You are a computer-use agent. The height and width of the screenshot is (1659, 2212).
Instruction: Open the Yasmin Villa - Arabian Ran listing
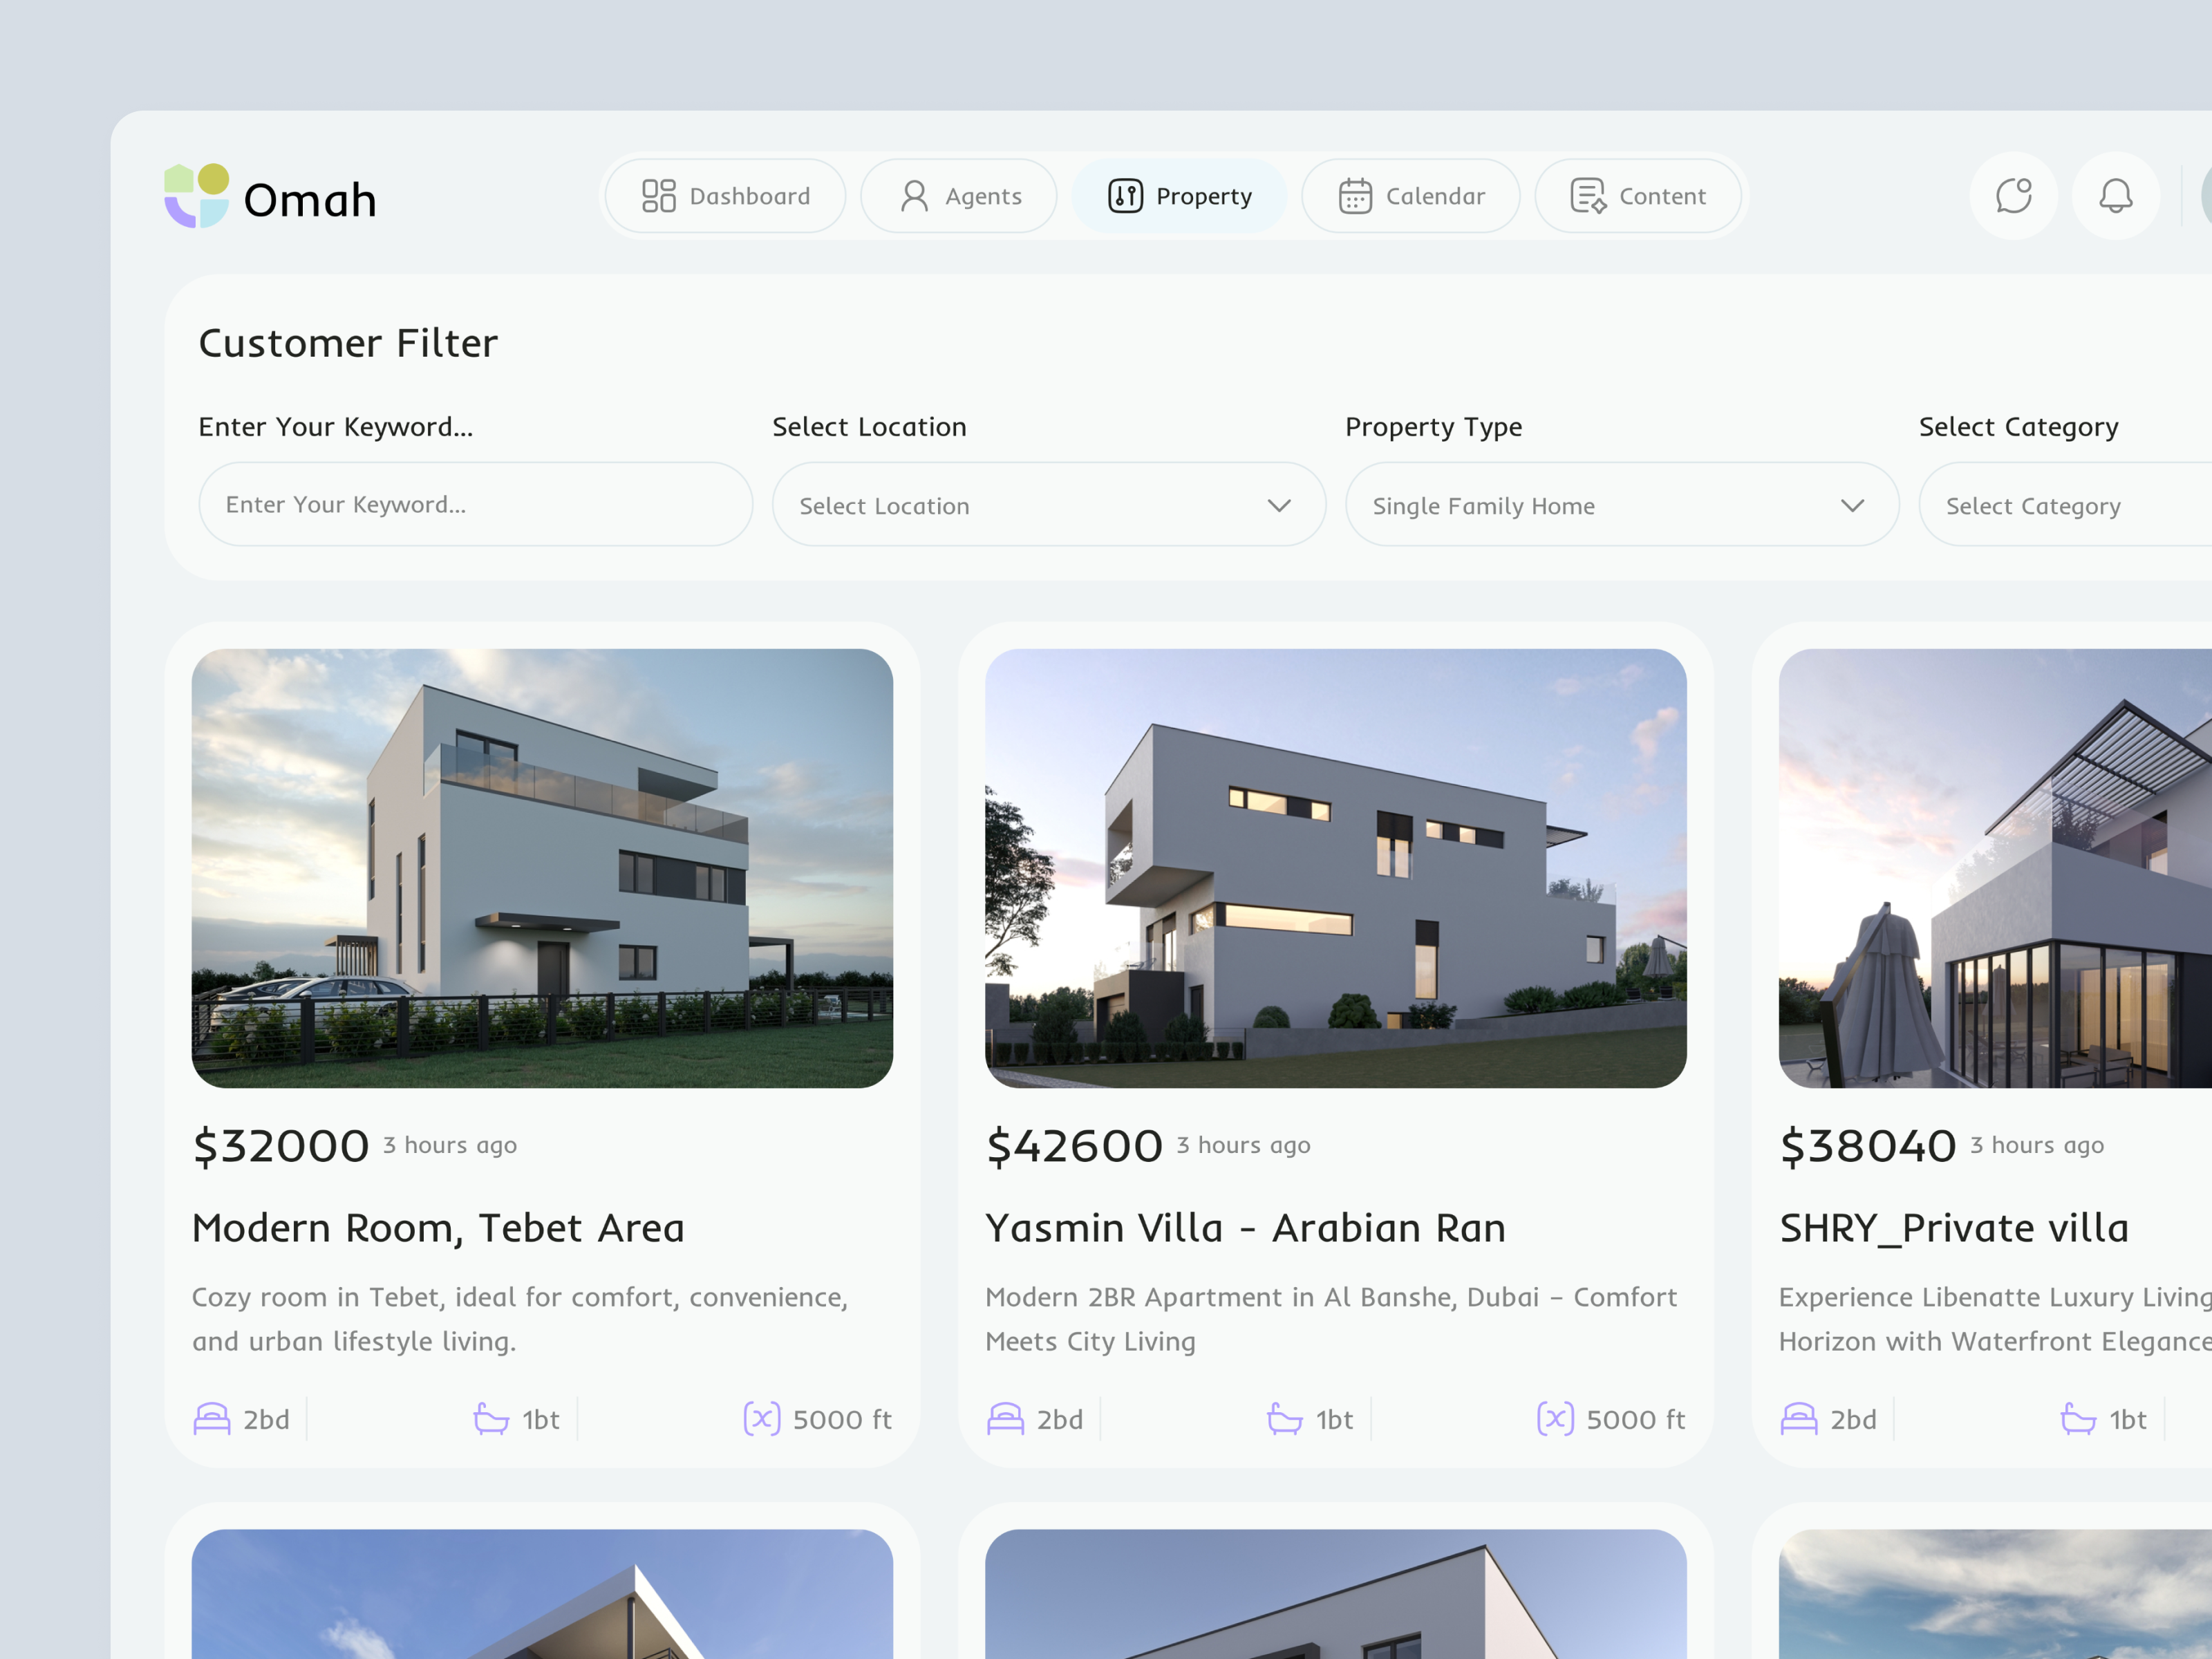pos(1246,1227)
